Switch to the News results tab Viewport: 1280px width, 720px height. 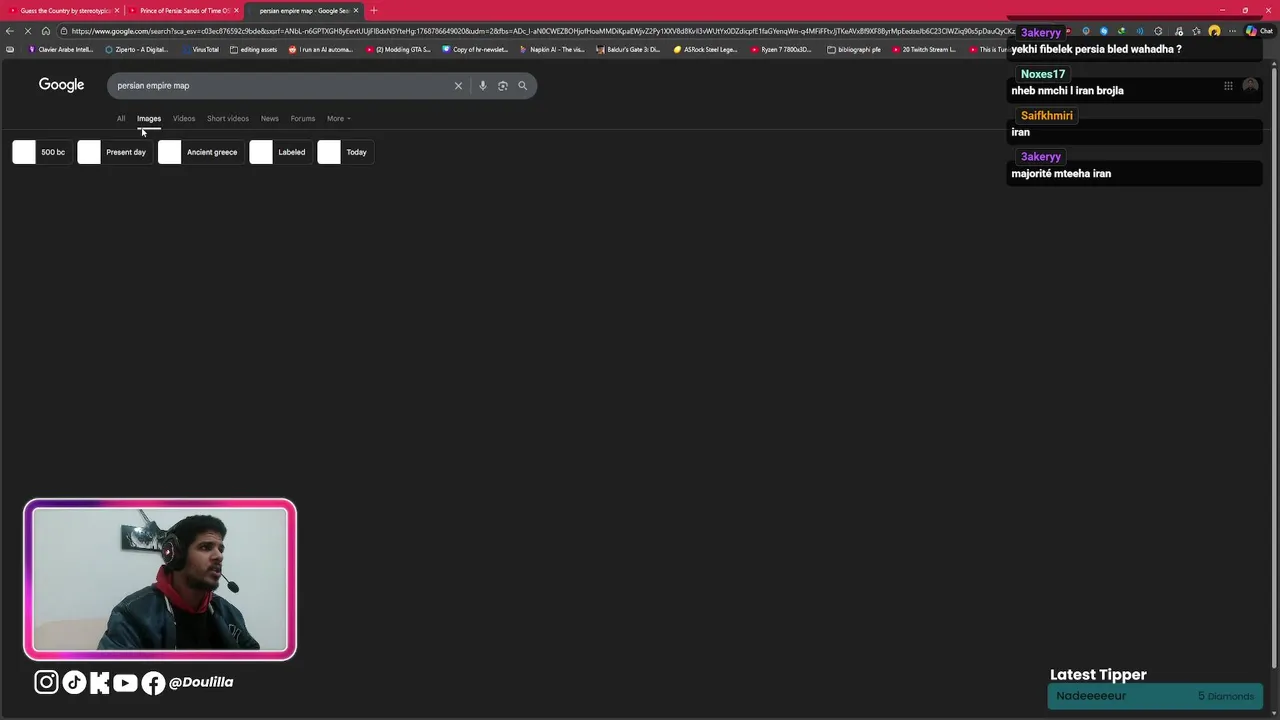click(270, 118)
